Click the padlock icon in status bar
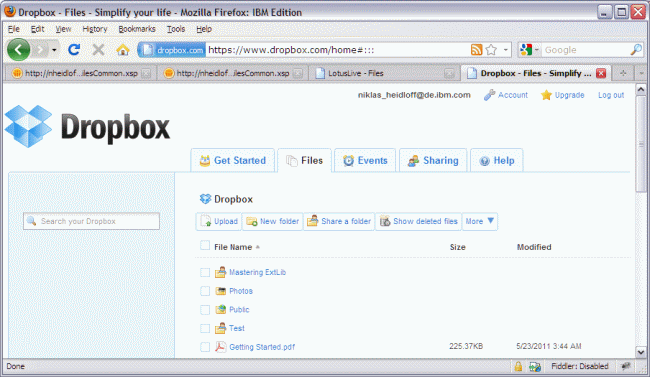Screen dimensions: 650x377 (518, 366)
